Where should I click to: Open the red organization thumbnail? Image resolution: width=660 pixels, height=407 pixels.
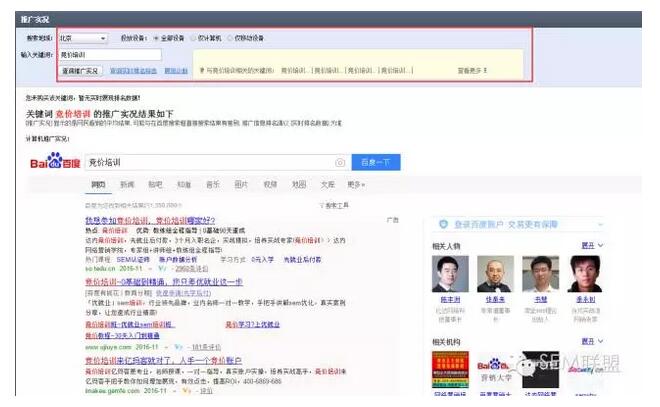(x=450, y=370)
